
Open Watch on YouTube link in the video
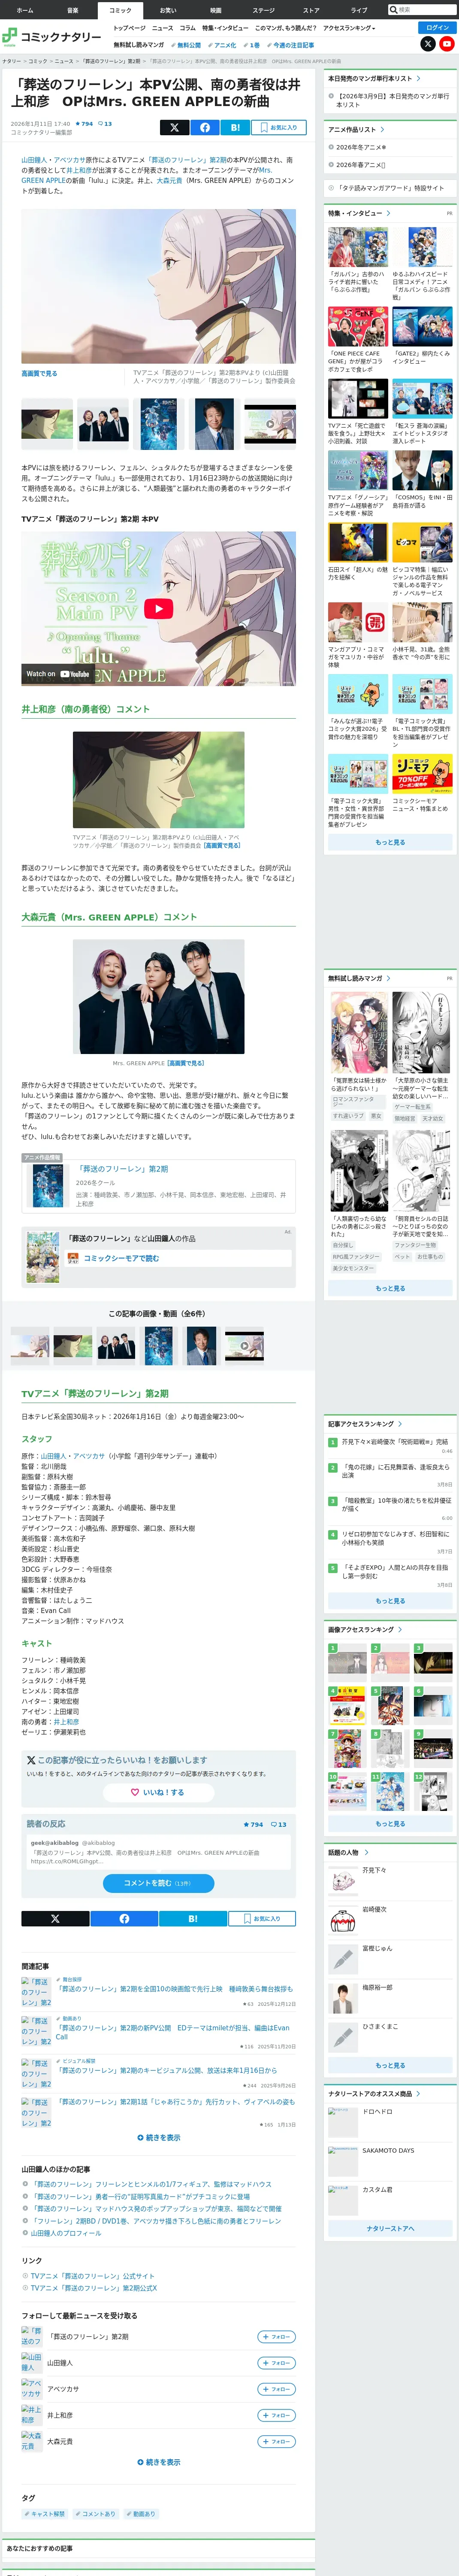point(58,674)
